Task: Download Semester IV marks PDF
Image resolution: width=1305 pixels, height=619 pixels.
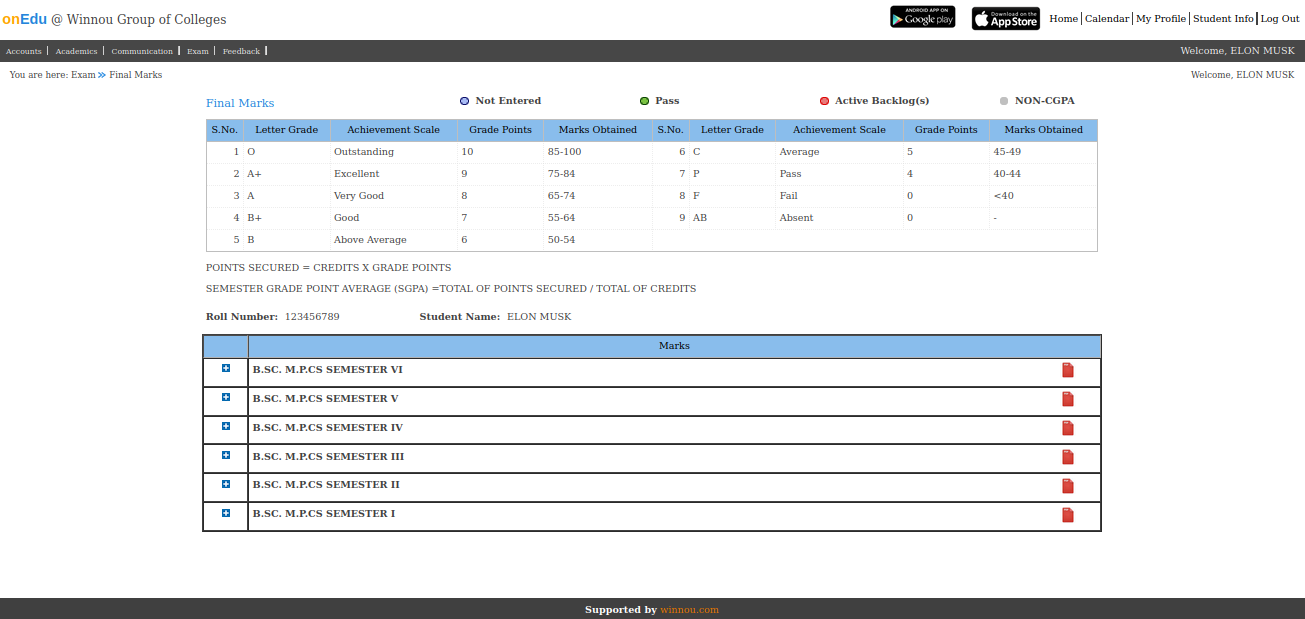Action: point(1067,429)
